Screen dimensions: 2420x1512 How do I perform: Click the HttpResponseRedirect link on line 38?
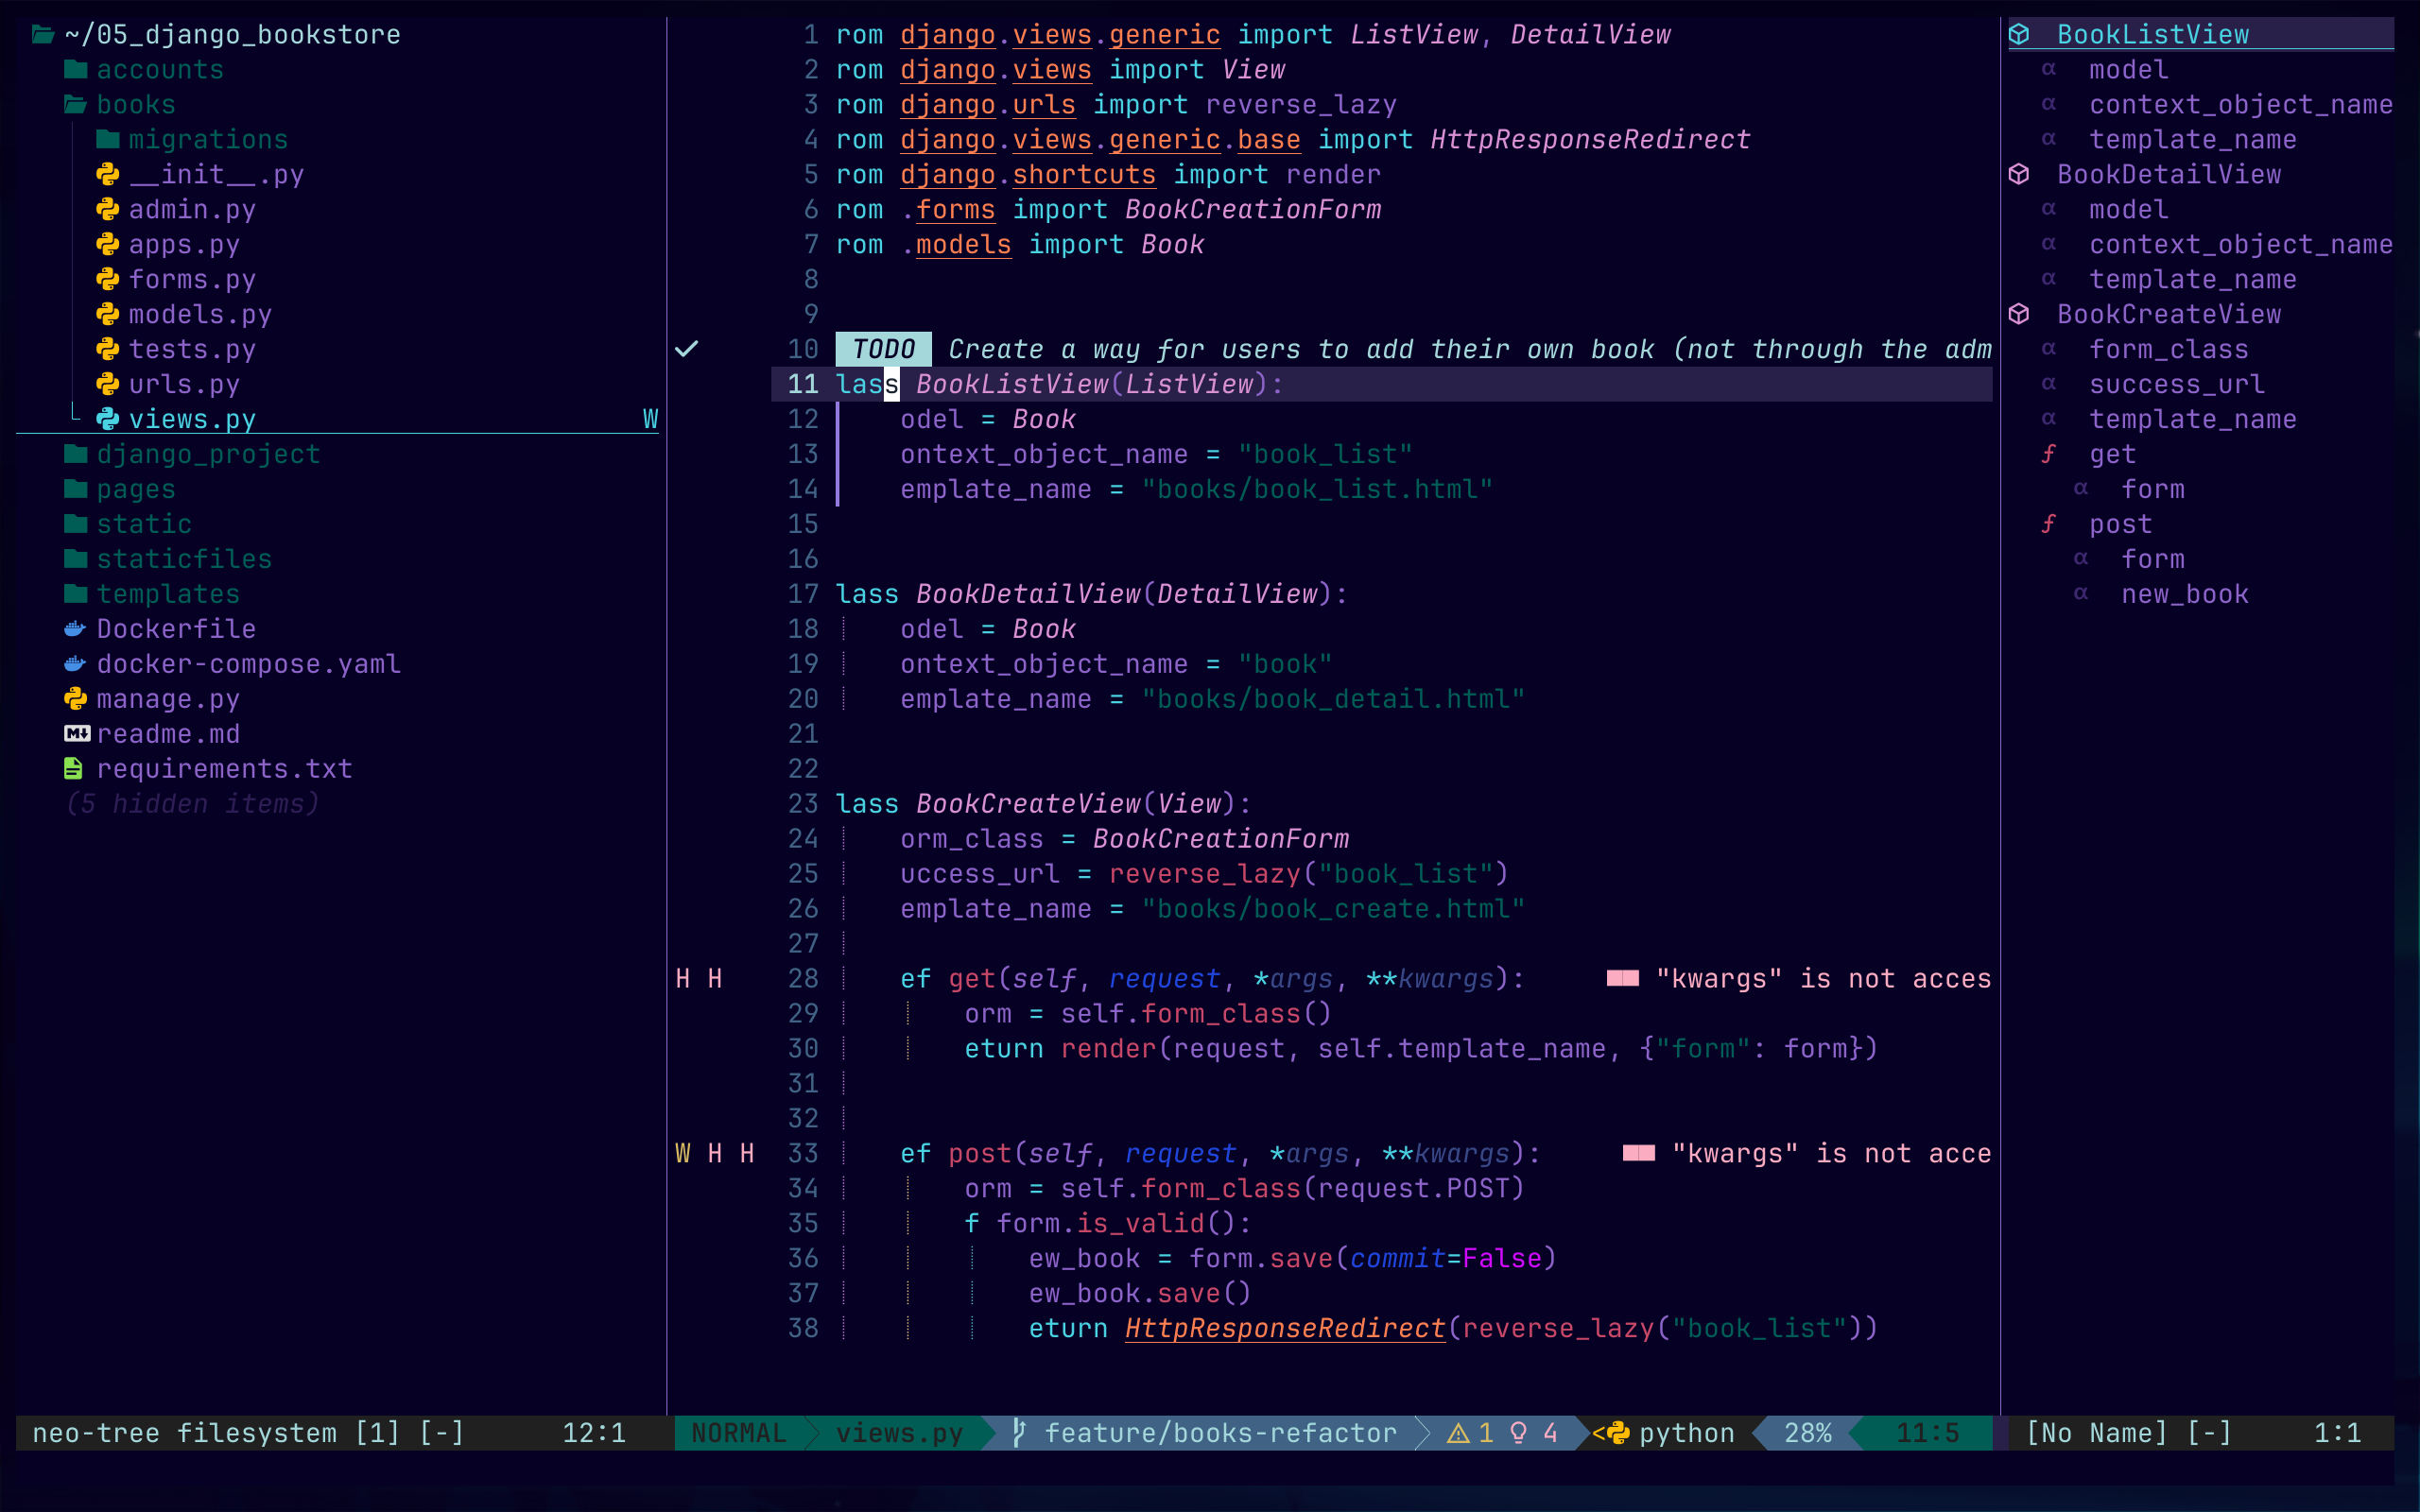pos(1285,1329)
